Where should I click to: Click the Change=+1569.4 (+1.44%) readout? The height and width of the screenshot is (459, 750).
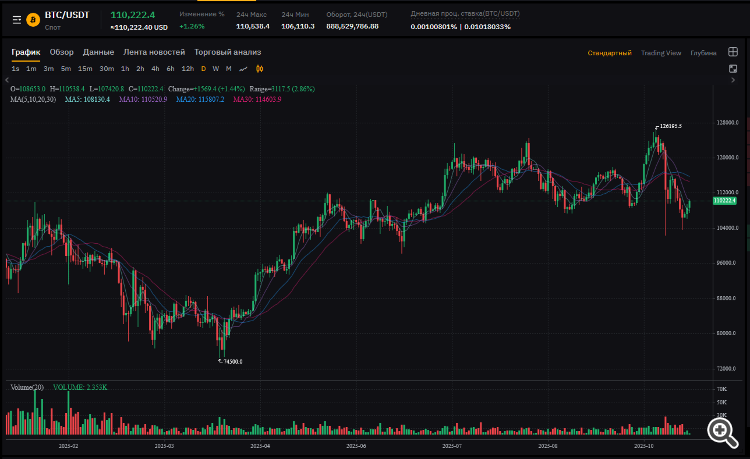pos(207,89)
